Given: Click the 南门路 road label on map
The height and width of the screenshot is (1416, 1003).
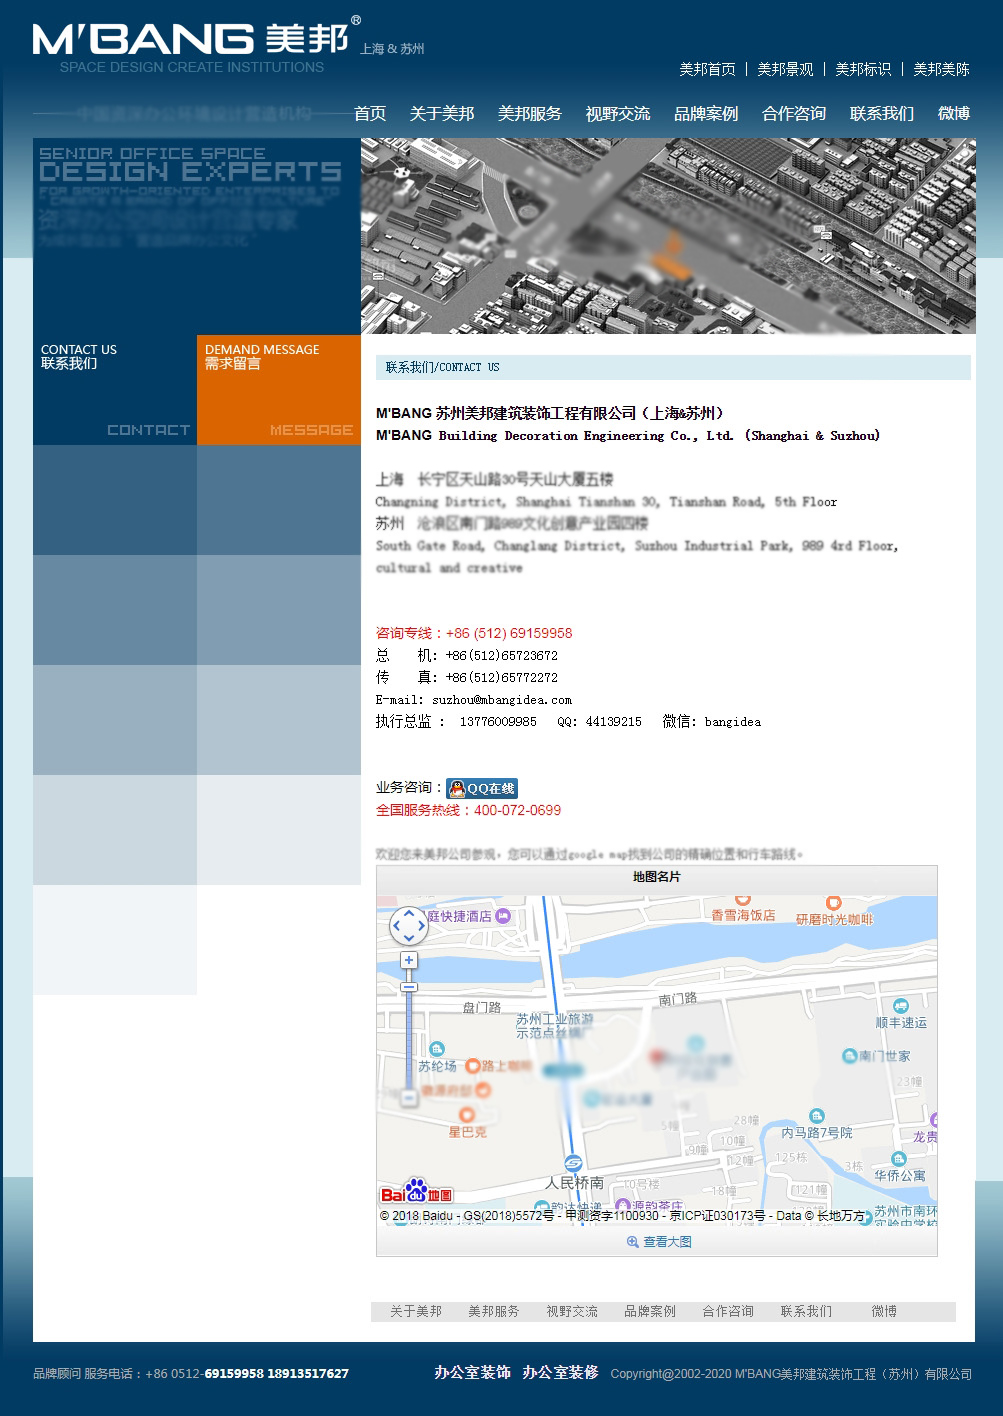Looking at the screenshot, I should (x=678, y=999).
